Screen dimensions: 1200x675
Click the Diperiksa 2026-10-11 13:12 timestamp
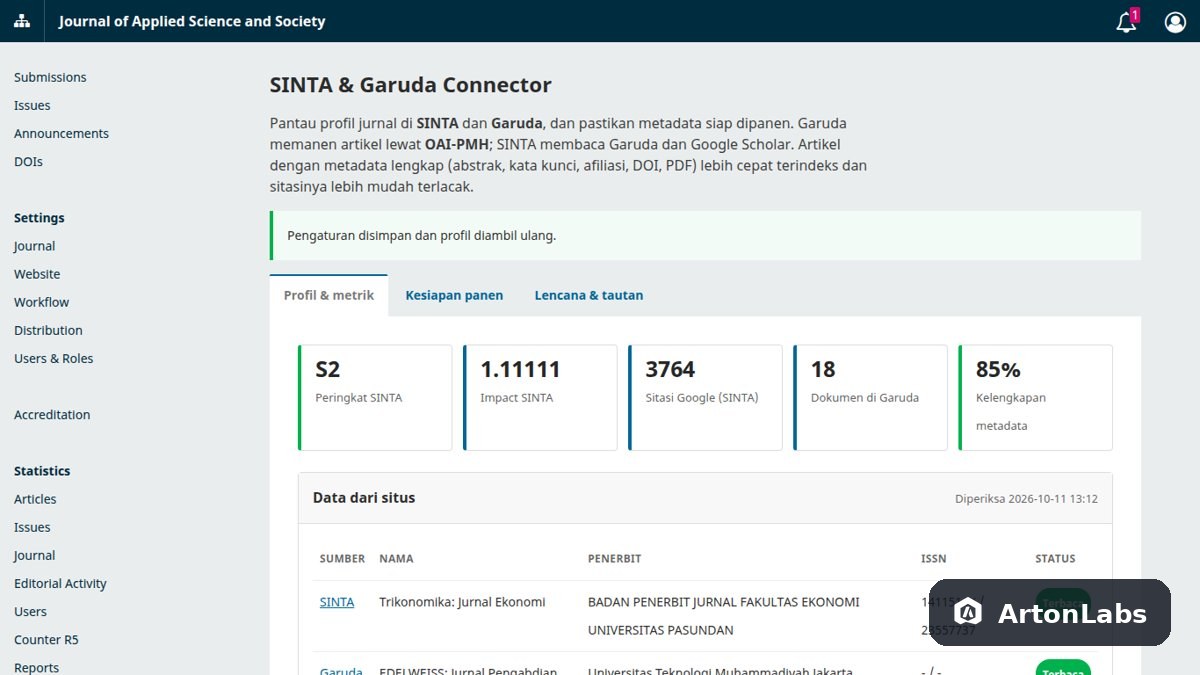click(x=1026, y=498)
